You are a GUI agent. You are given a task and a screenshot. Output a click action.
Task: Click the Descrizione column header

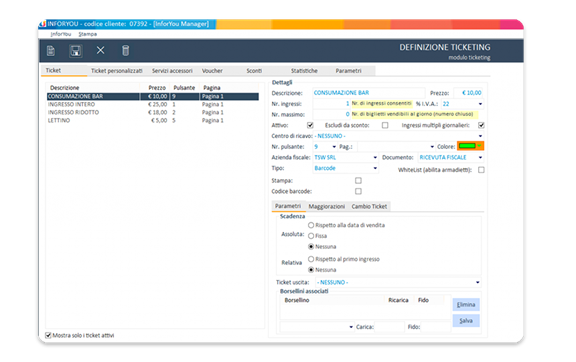[x=93, y=88]
